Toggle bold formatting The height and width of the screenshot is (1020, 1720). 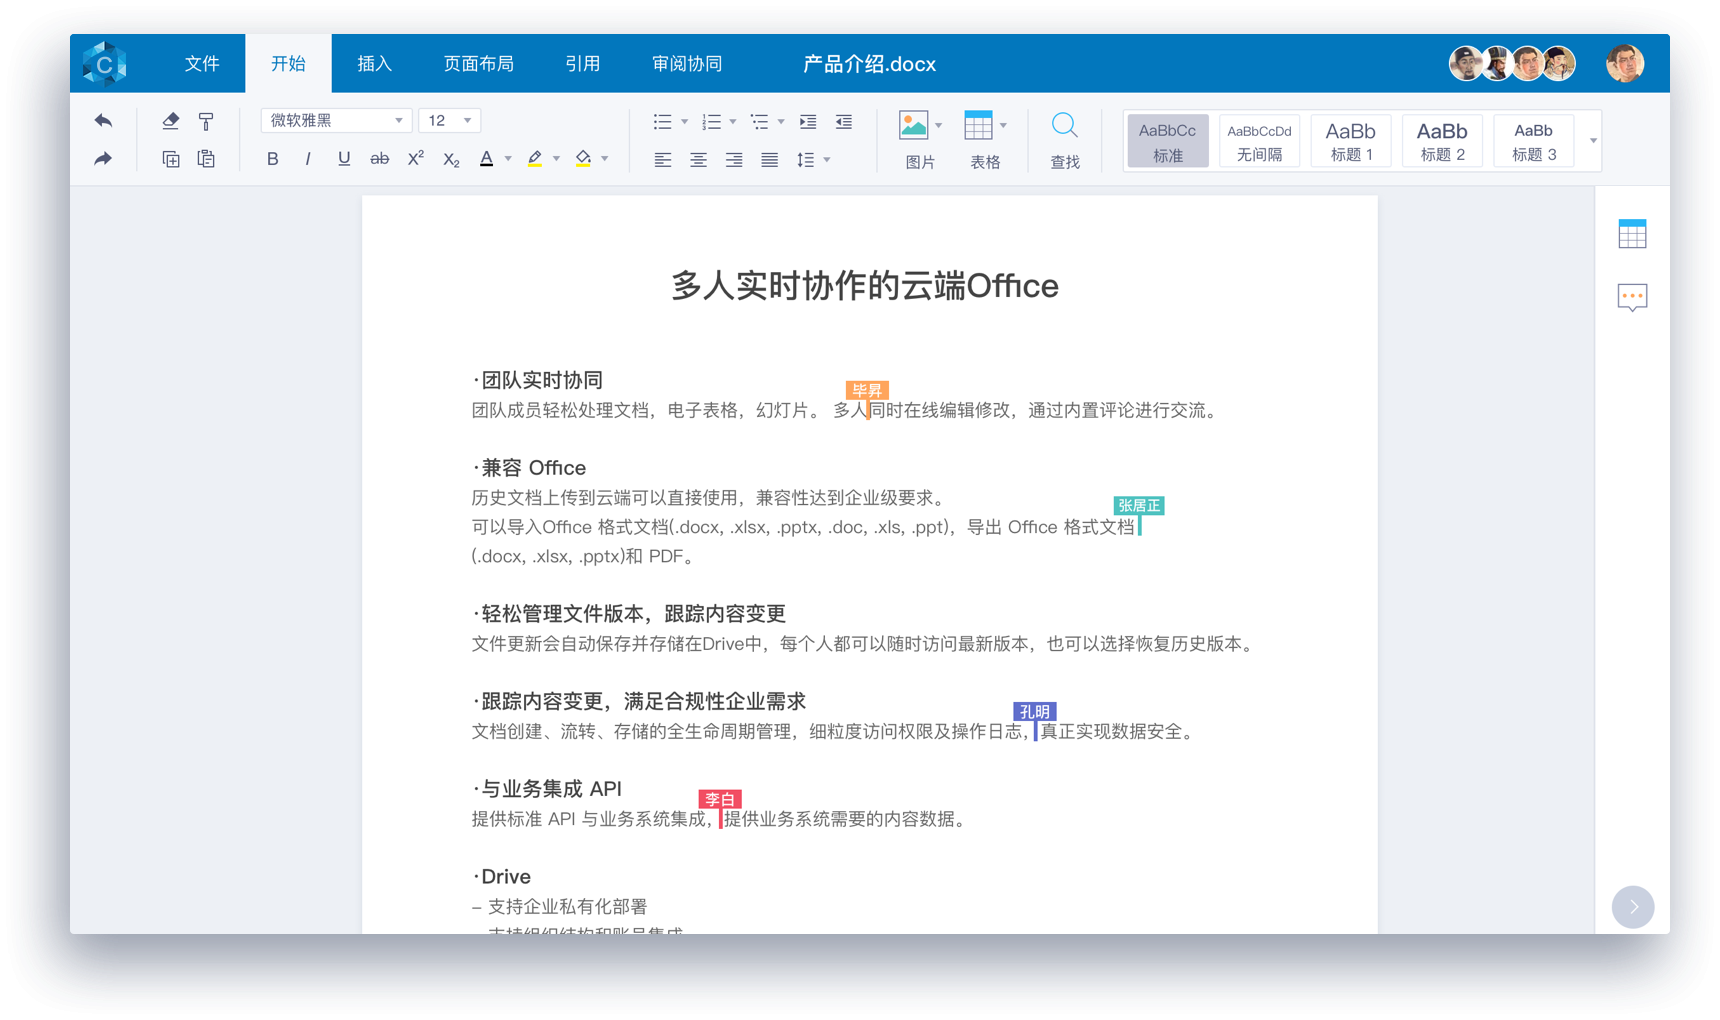click(272, 159)
